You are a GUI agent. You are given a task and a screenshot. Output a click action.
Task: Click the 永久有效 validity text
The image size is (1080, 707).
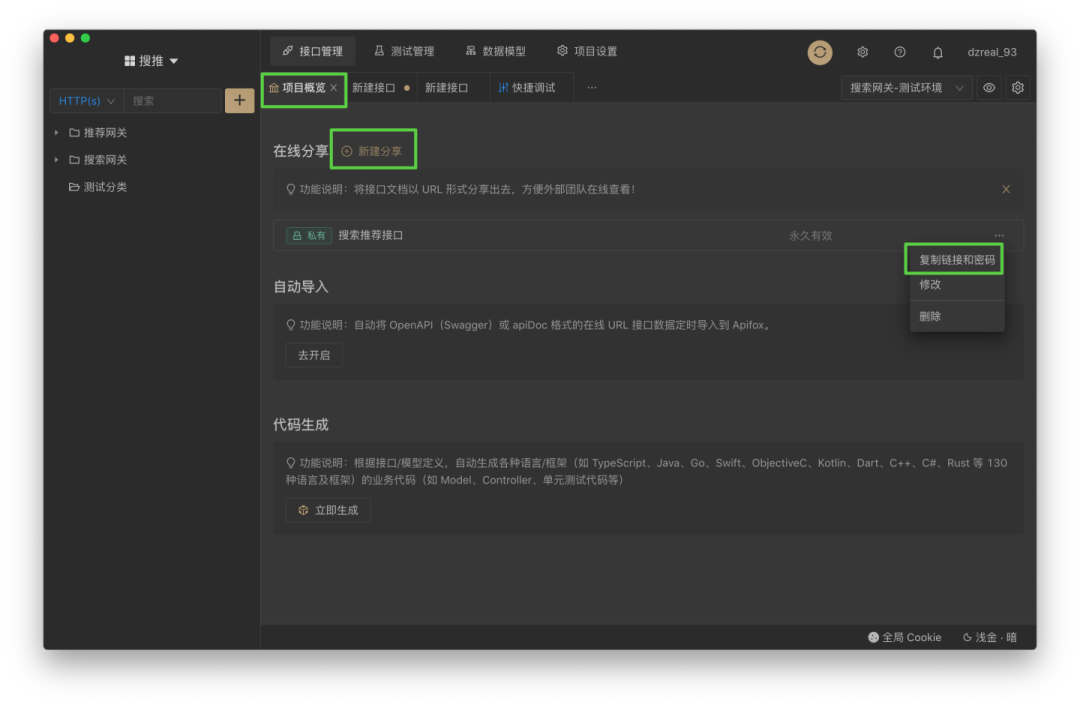click(810, 236)
